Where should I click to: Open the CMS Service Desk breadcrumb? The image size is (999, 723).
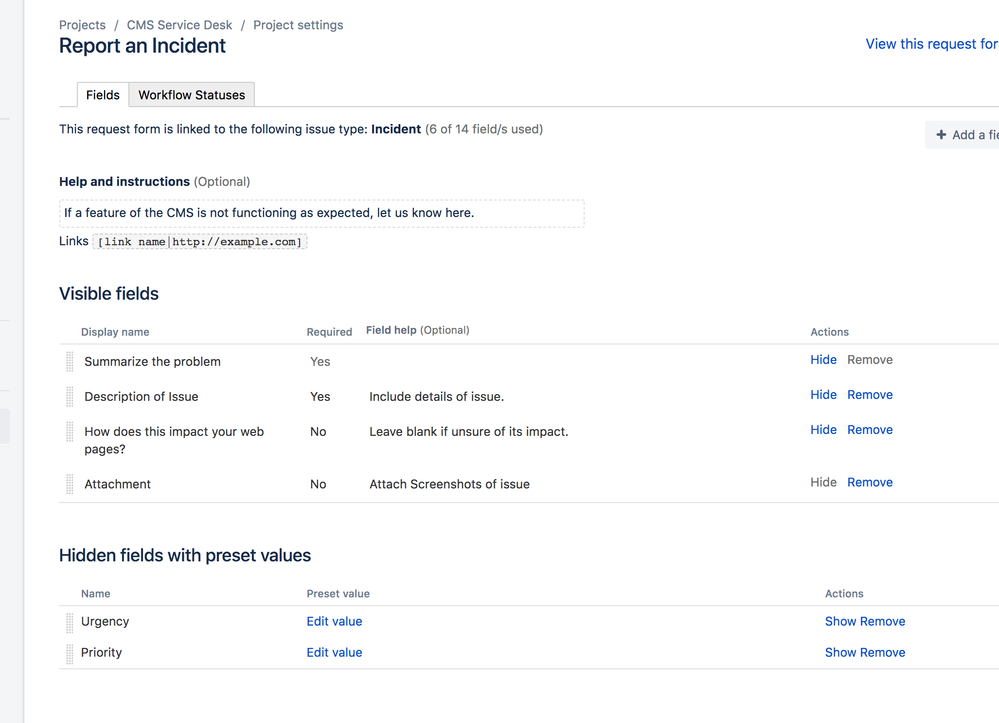[179, 25]
